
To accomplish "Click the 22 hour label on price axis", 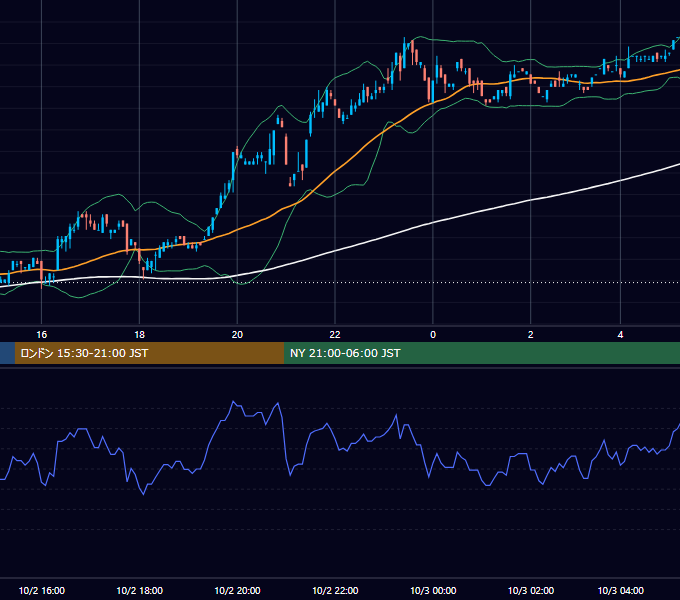I will [335, 335].
